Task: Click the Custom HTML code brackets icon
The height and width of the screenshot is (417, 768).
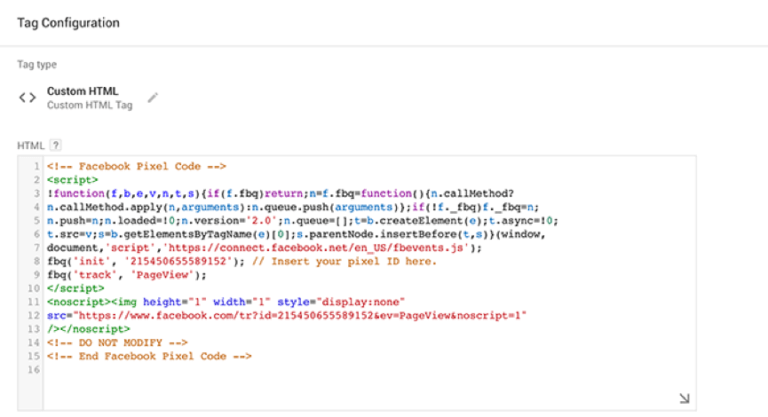Action: point(27,98)
